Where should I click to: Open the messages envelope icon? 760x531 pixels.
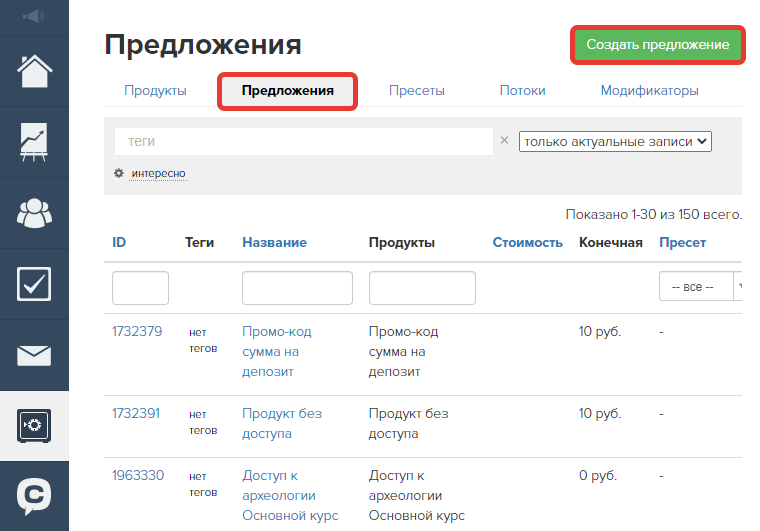[34, 355]
